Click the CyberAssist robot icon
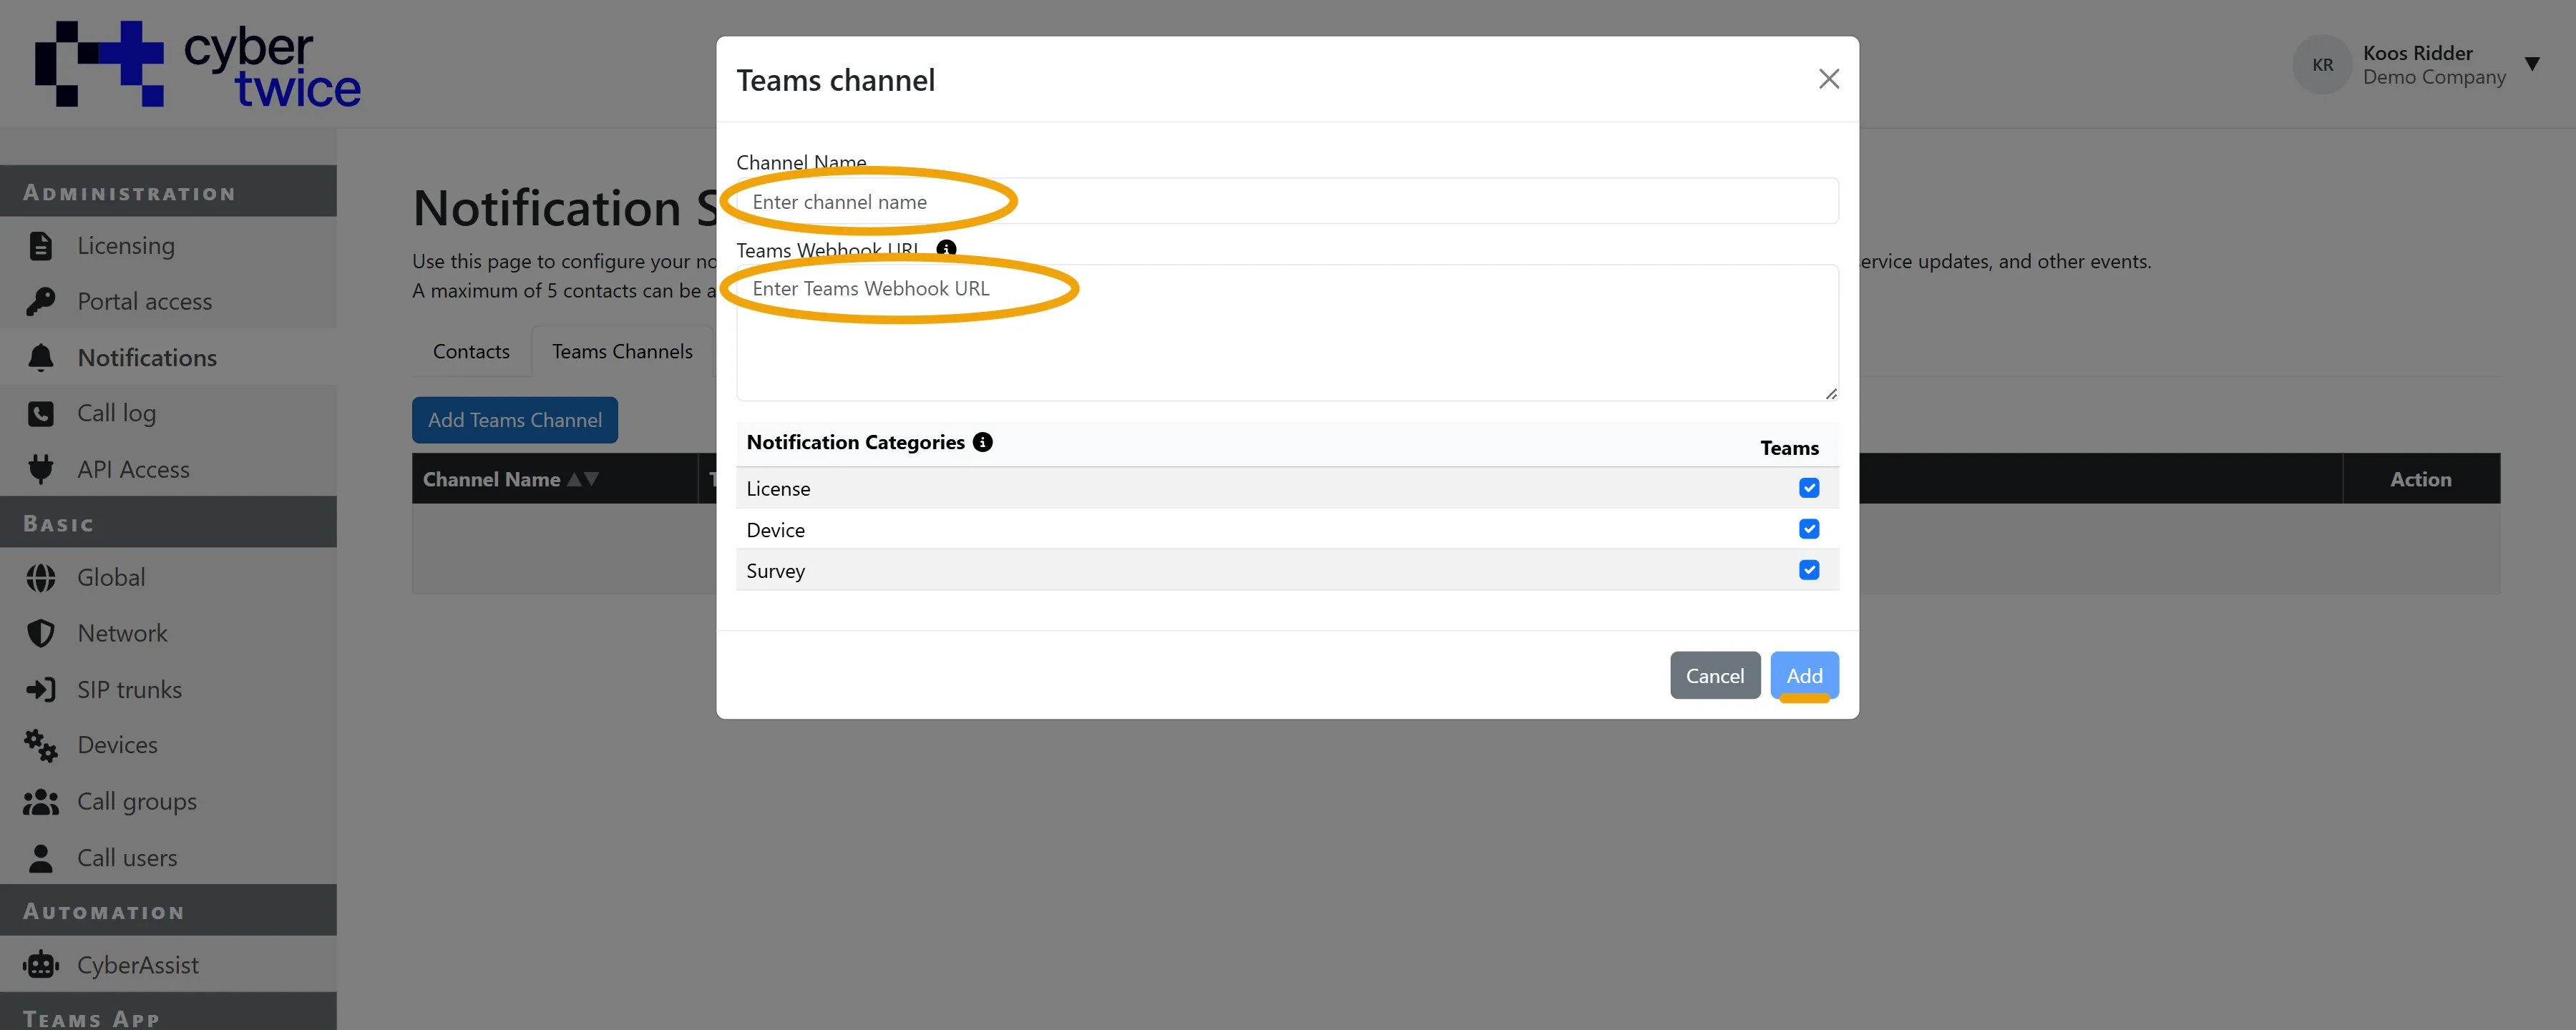2576x1030 pixels. [41, 965]
